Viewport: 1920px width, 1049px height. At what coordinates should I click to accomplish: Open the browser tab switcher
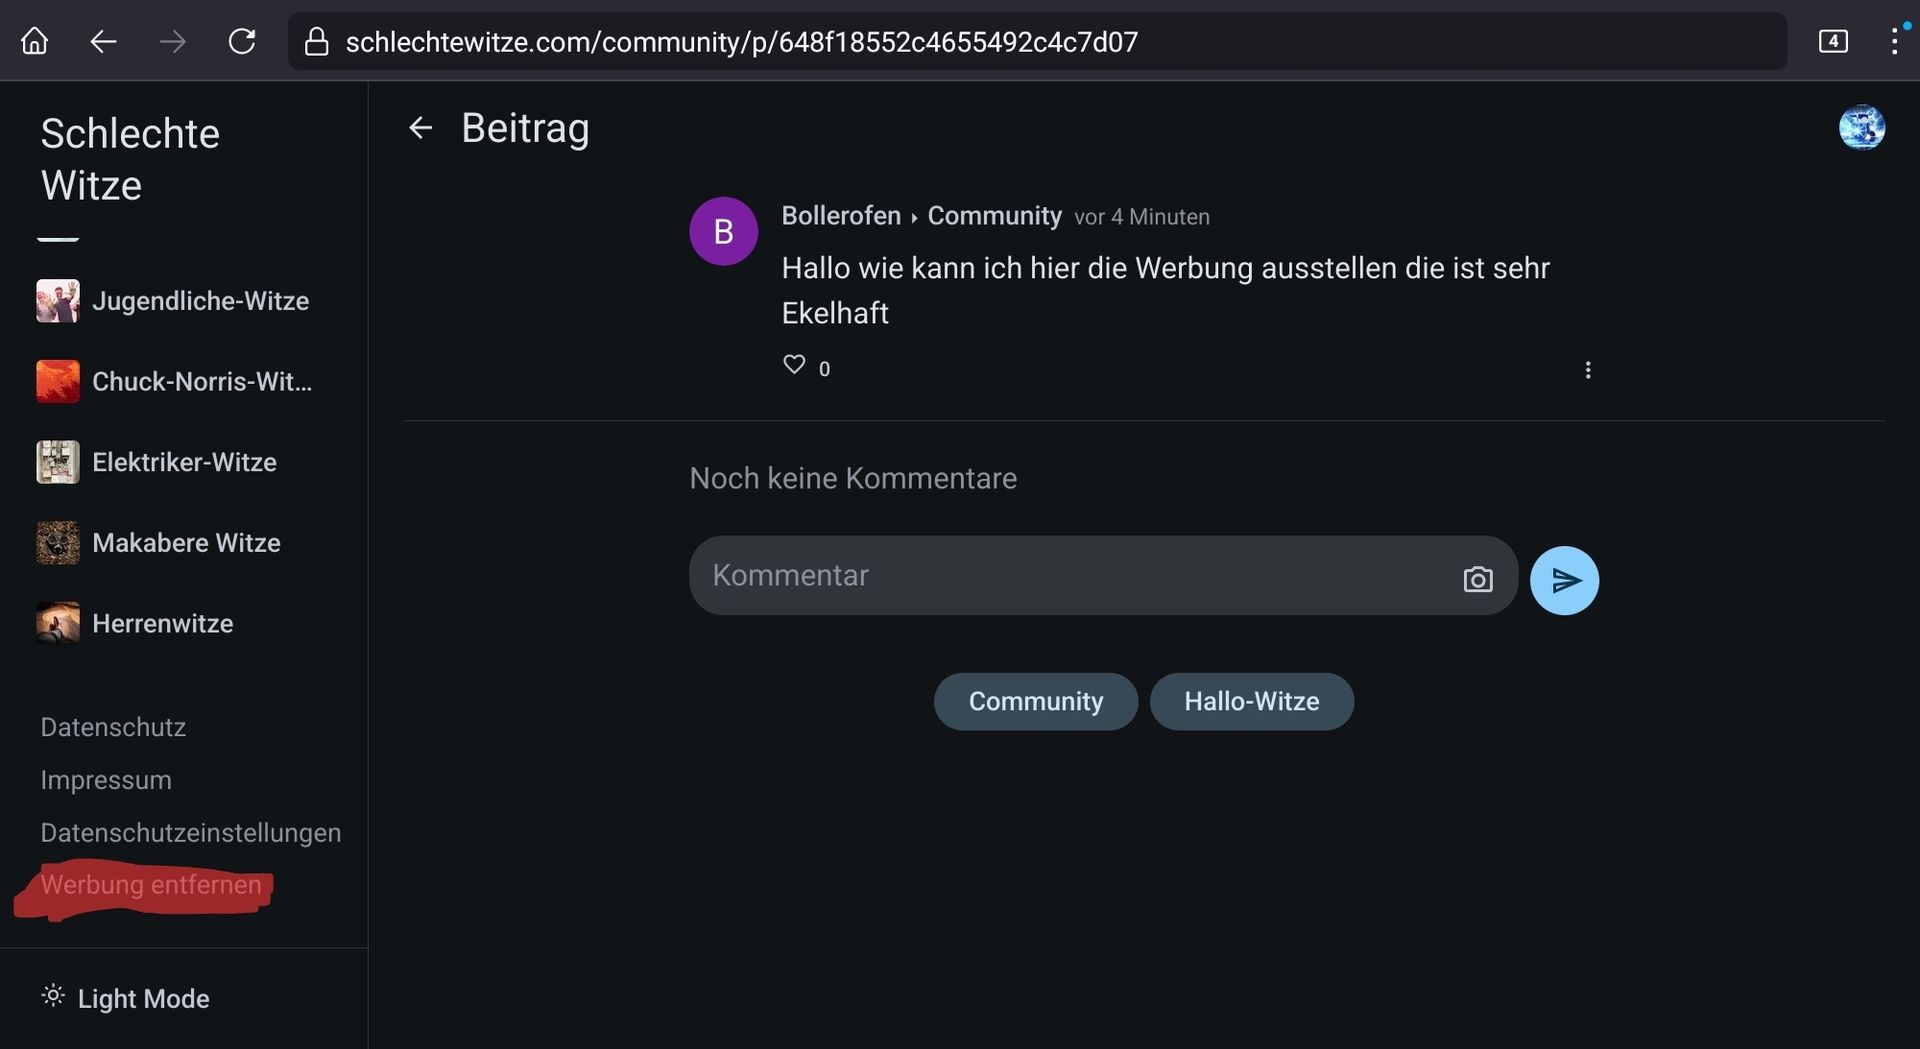1832,41
